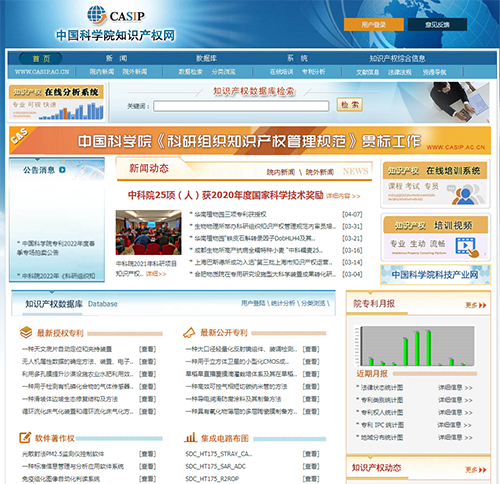Click the 中国科学院科技产业网 banner link

(x=435, y=275)
